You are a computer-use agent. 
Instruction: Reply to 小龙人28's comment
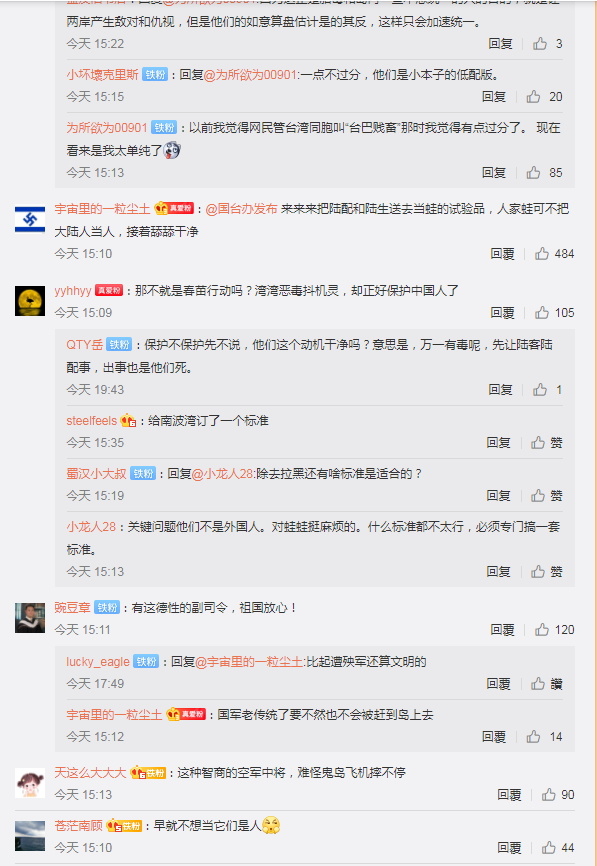(498, 572)
